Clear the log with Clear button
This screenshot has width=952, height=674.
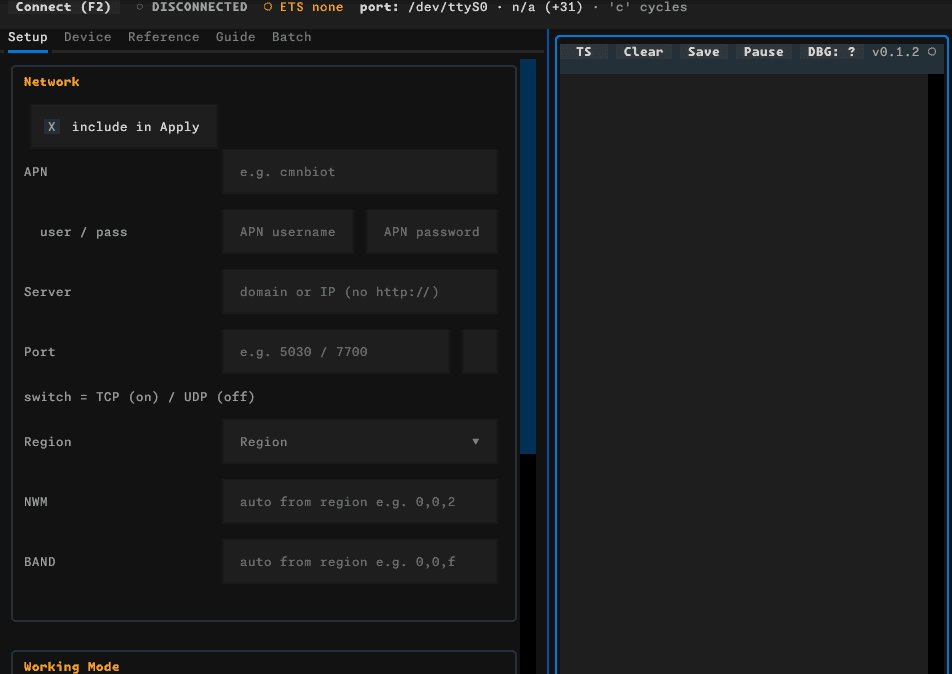644,52
